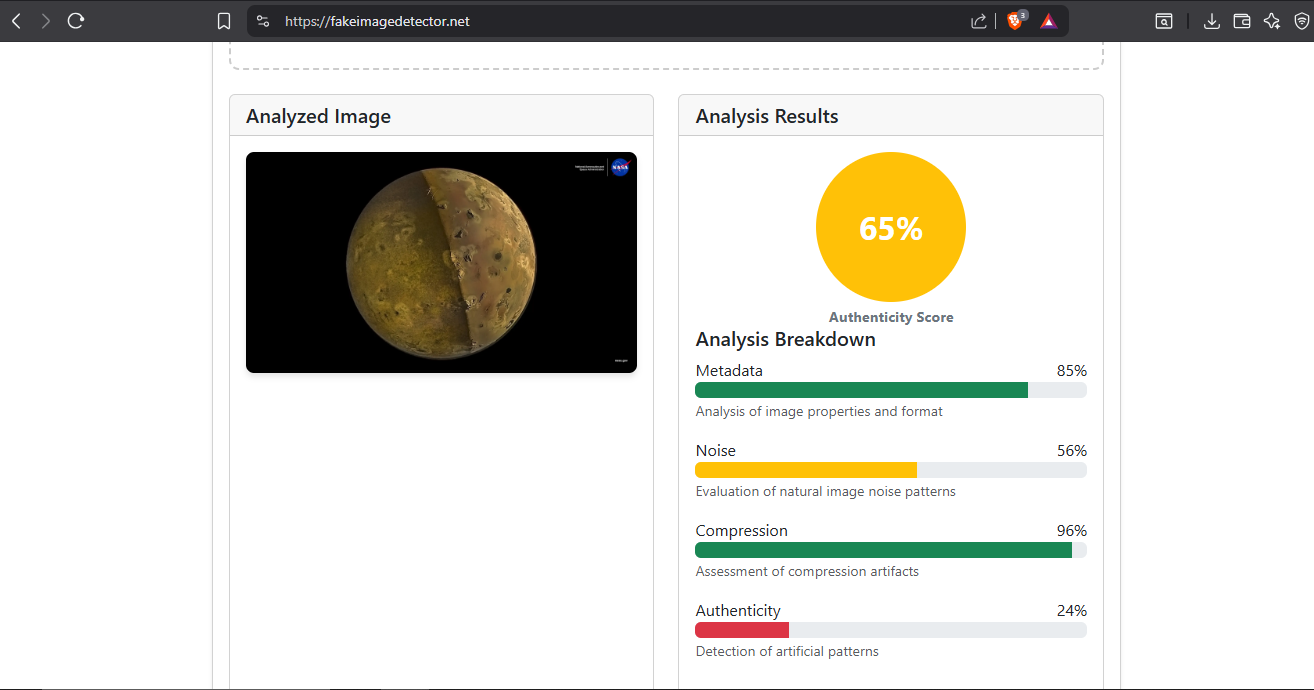This screenshot has height=690, width=1314.
Task: Open Brave Shields lion icon
Action: [x=1015, y=21]
